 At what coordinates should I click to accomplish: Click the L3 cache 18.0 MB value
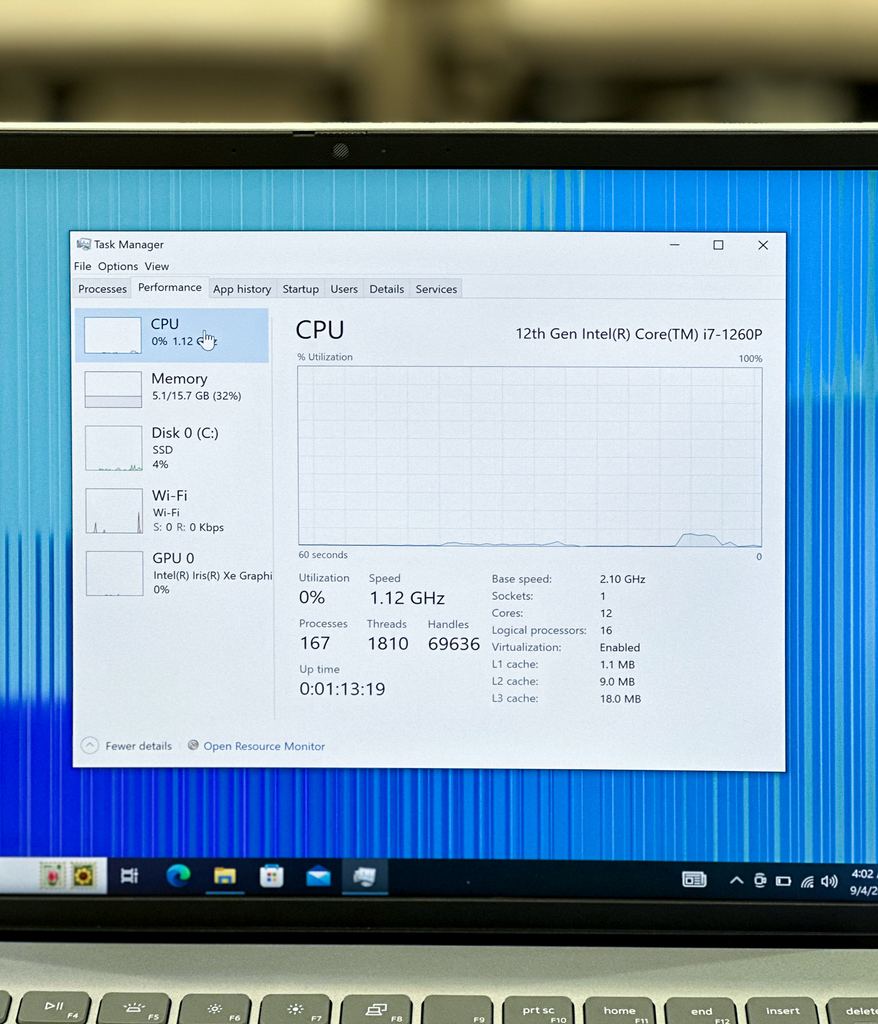[621, 699]
